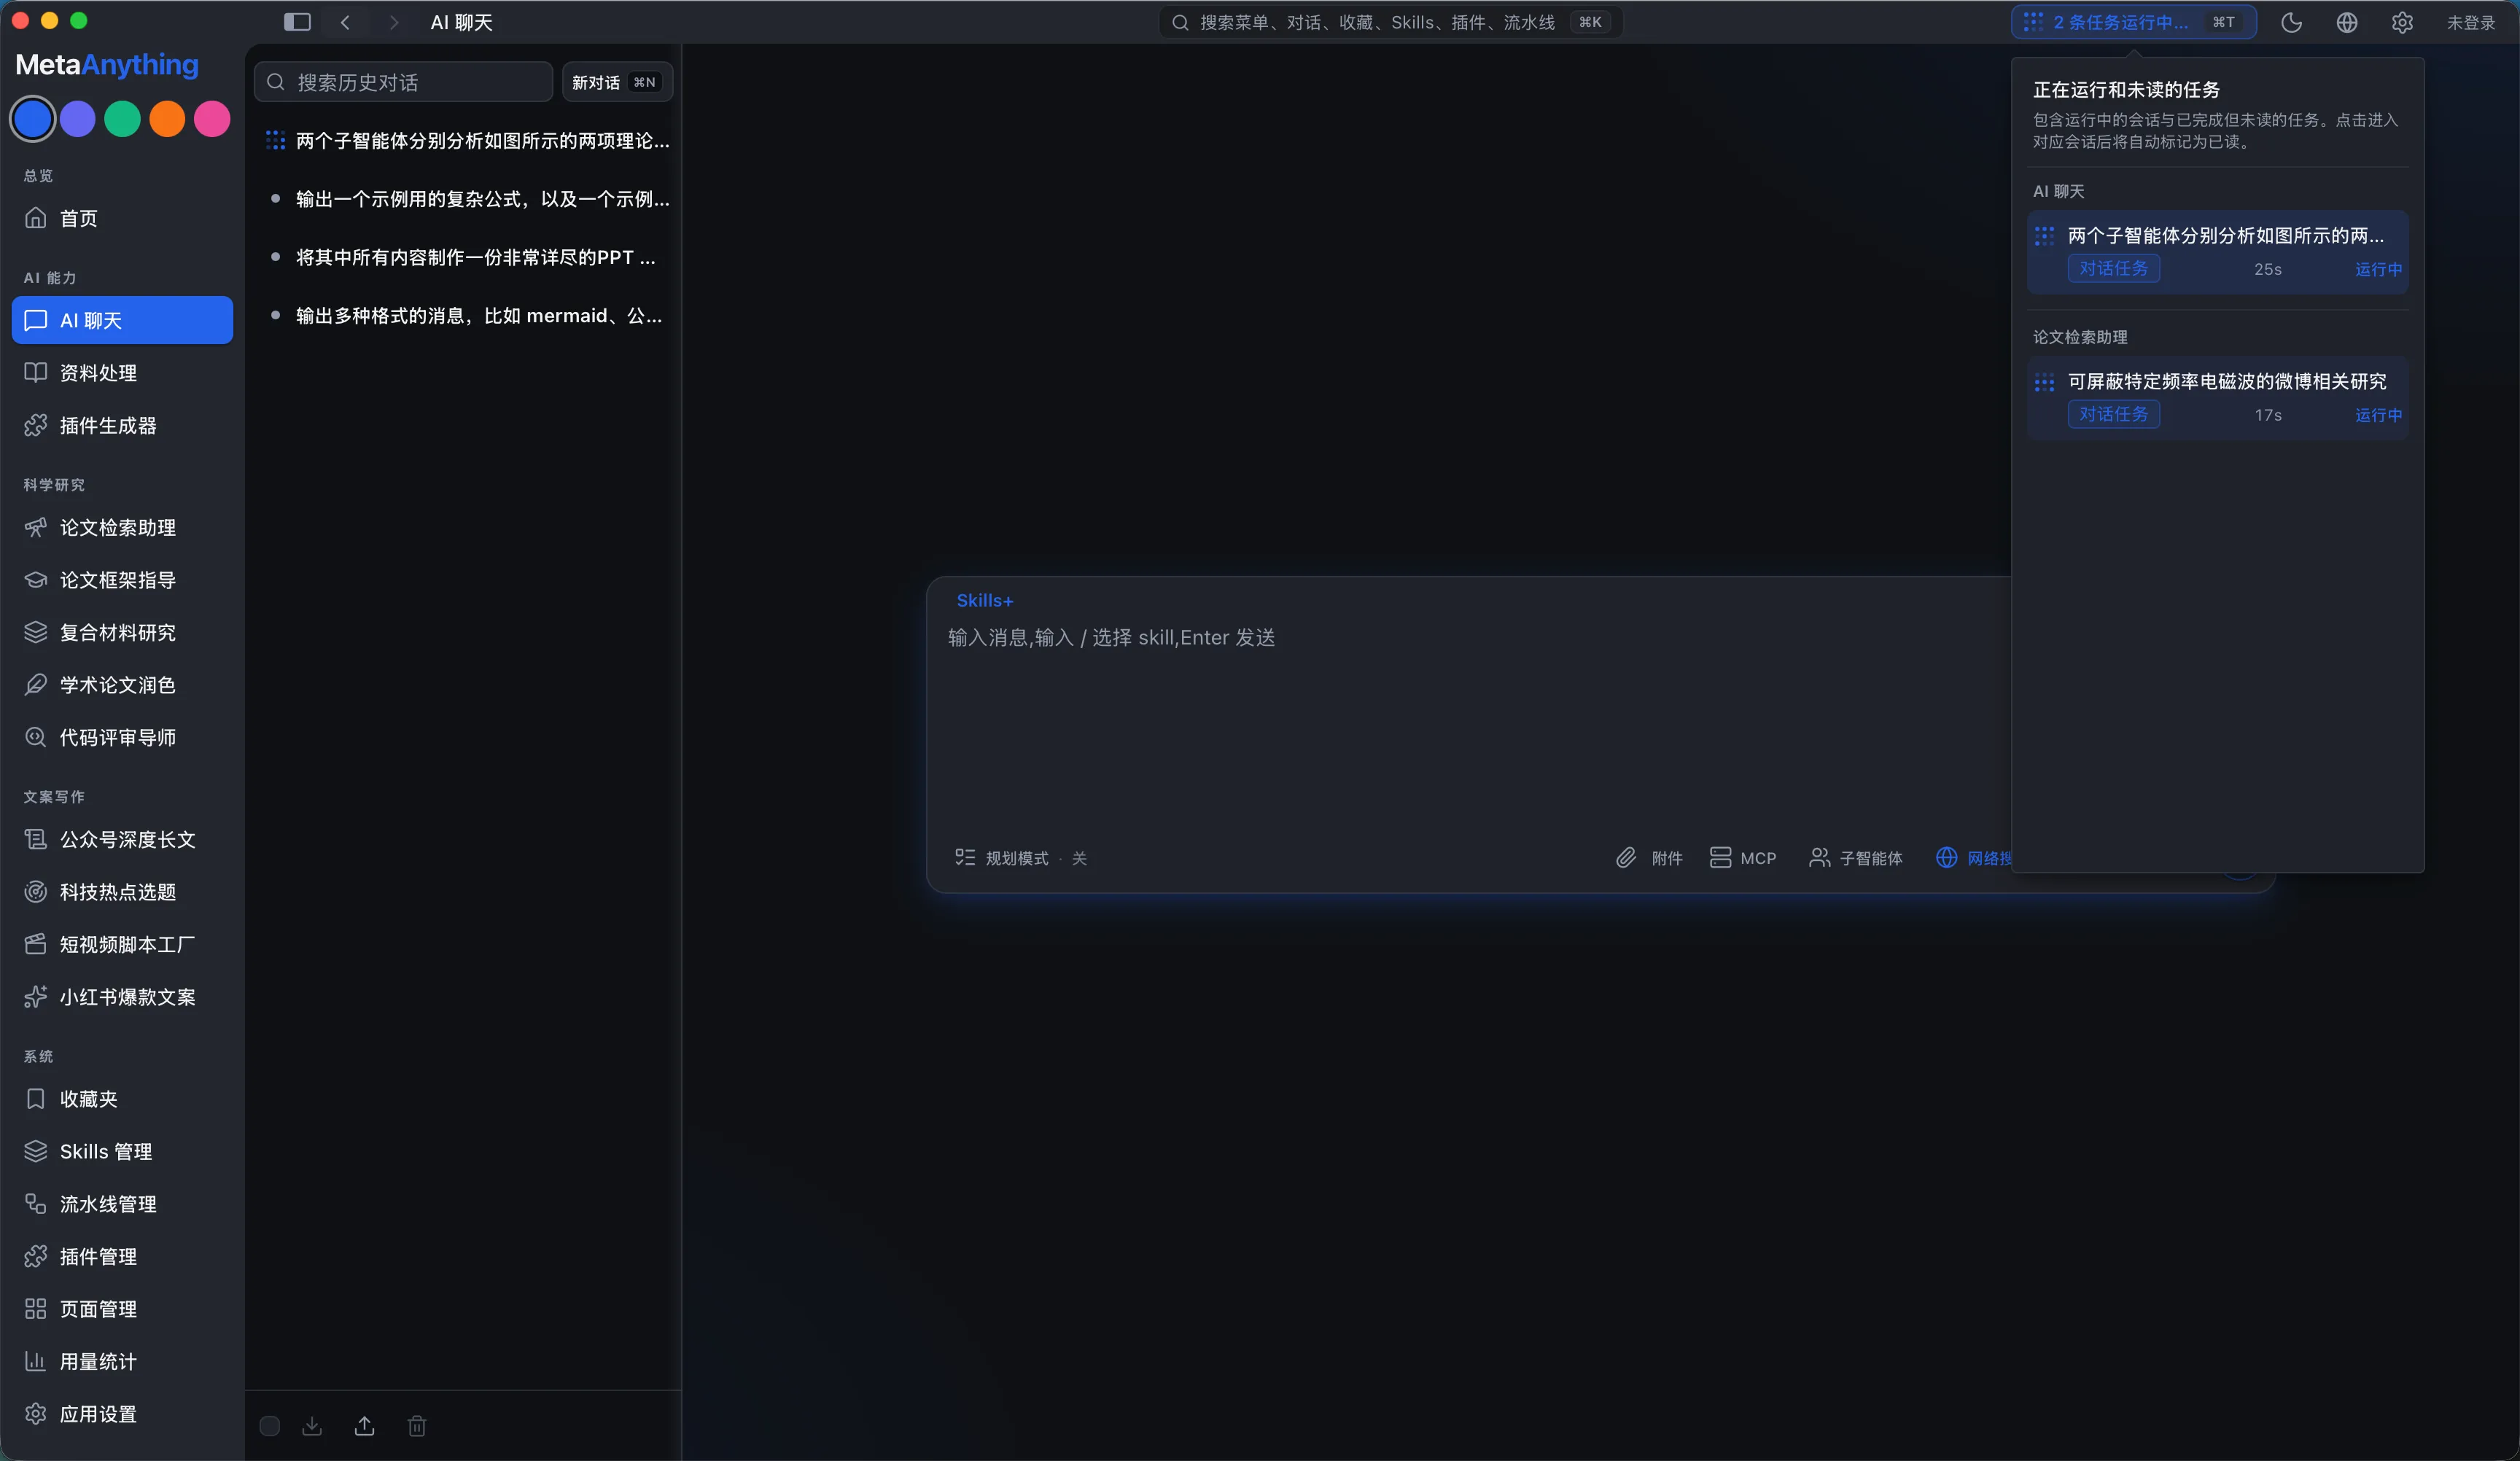Go forward with the right chevron arrow
Image resolution: width=2520 pixels, height=1461 pixels.
tap(394, 22)
